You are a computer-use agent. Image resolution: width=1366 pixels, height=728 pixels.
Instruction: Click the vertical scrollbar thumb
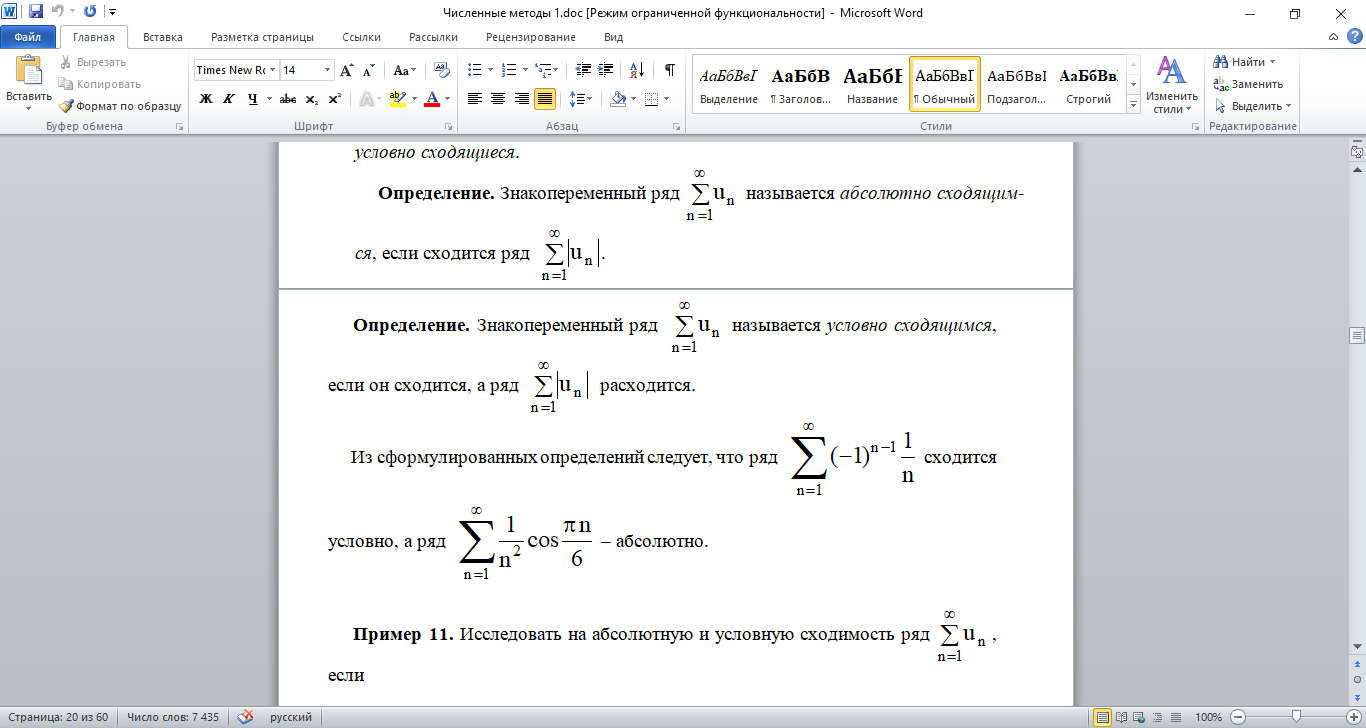click(x=1357, y=334)
